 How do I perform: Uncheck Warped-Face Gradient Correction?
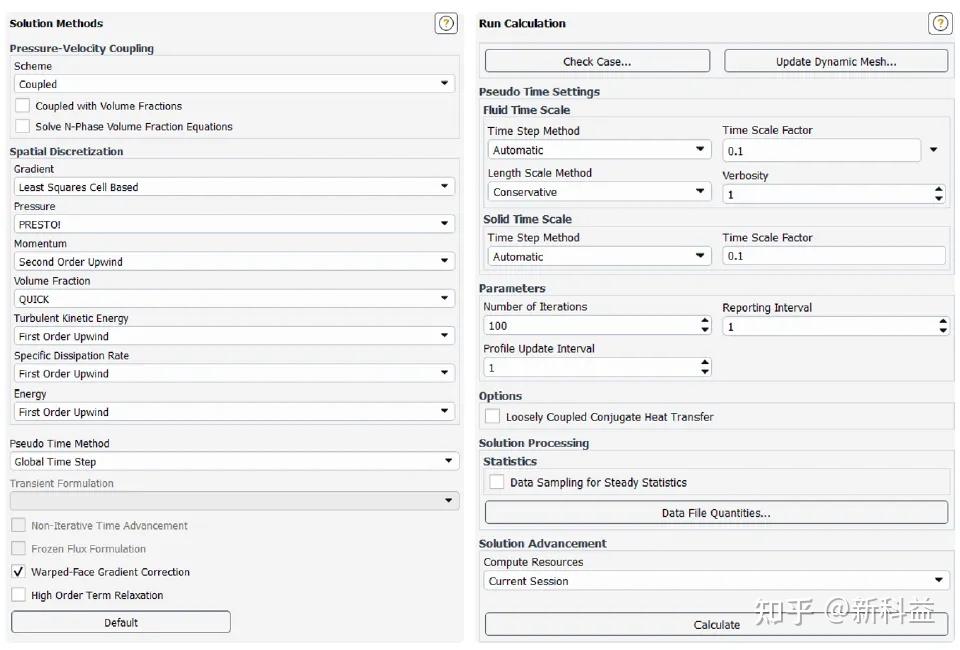(19, 572)
